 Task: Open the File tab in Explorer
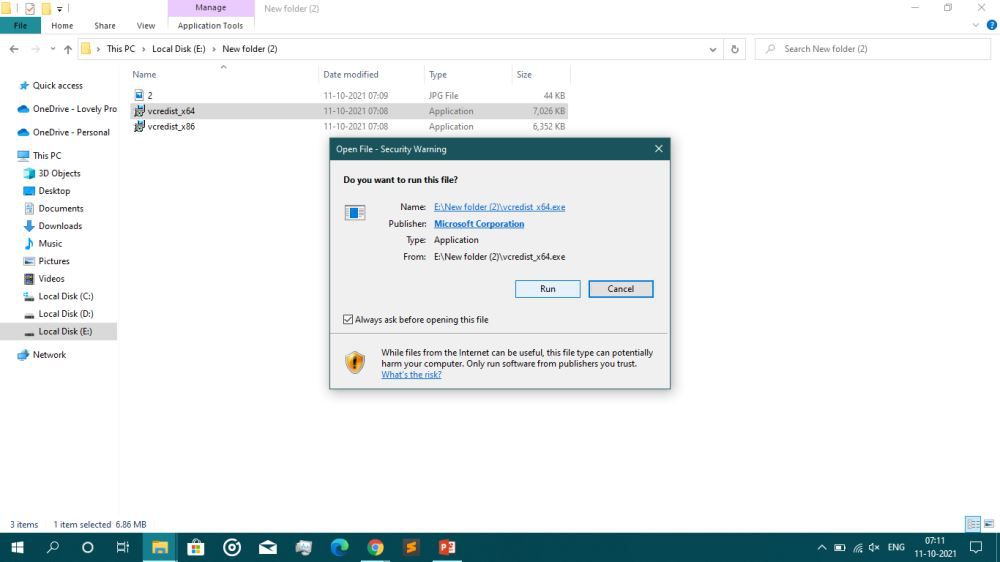click(x=20, y=26)
